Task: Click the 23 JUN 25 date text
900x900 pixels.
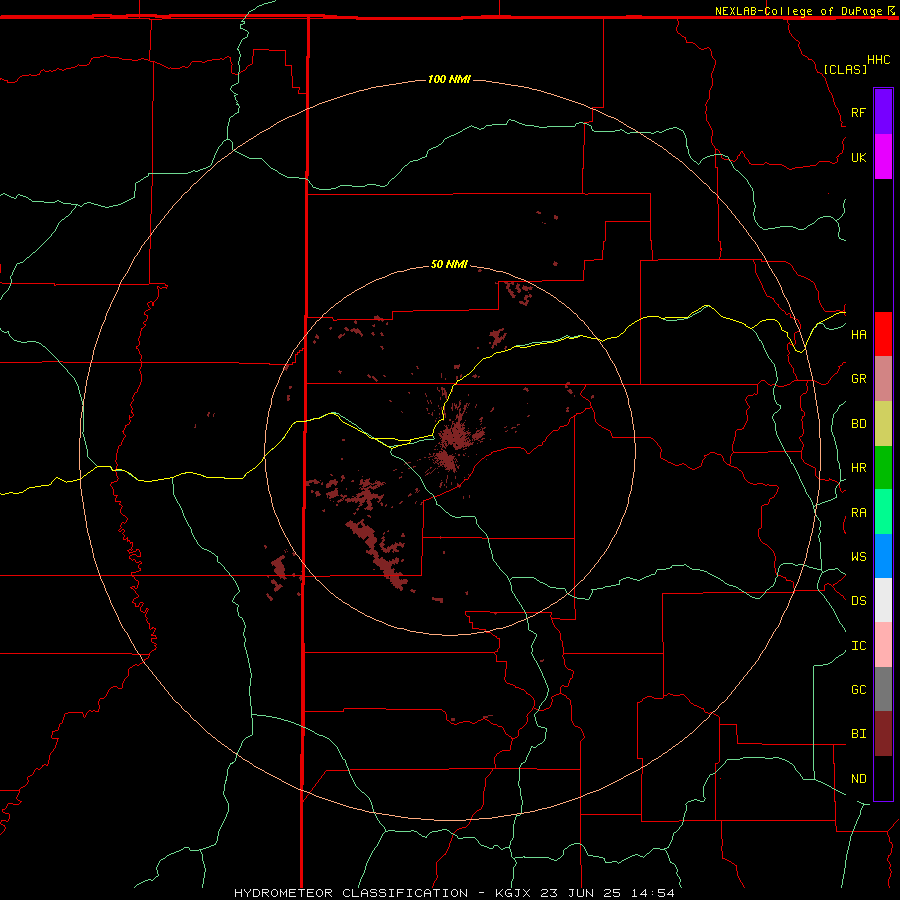Action: [x=580, y=893]
